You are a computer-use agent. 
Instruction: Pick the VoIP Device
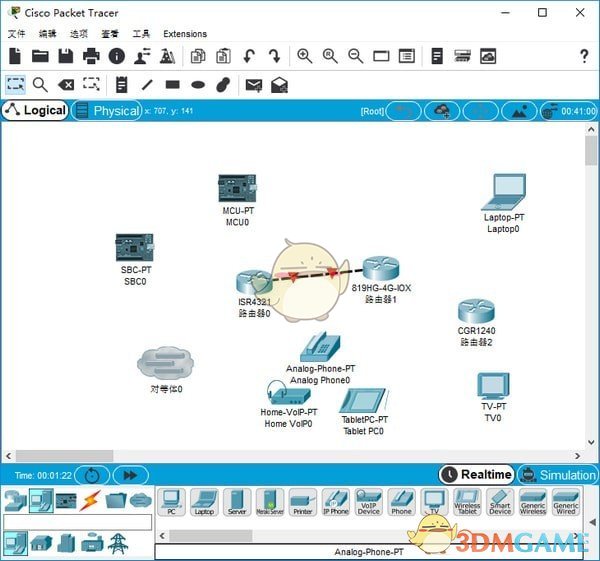tap(369, 502)
